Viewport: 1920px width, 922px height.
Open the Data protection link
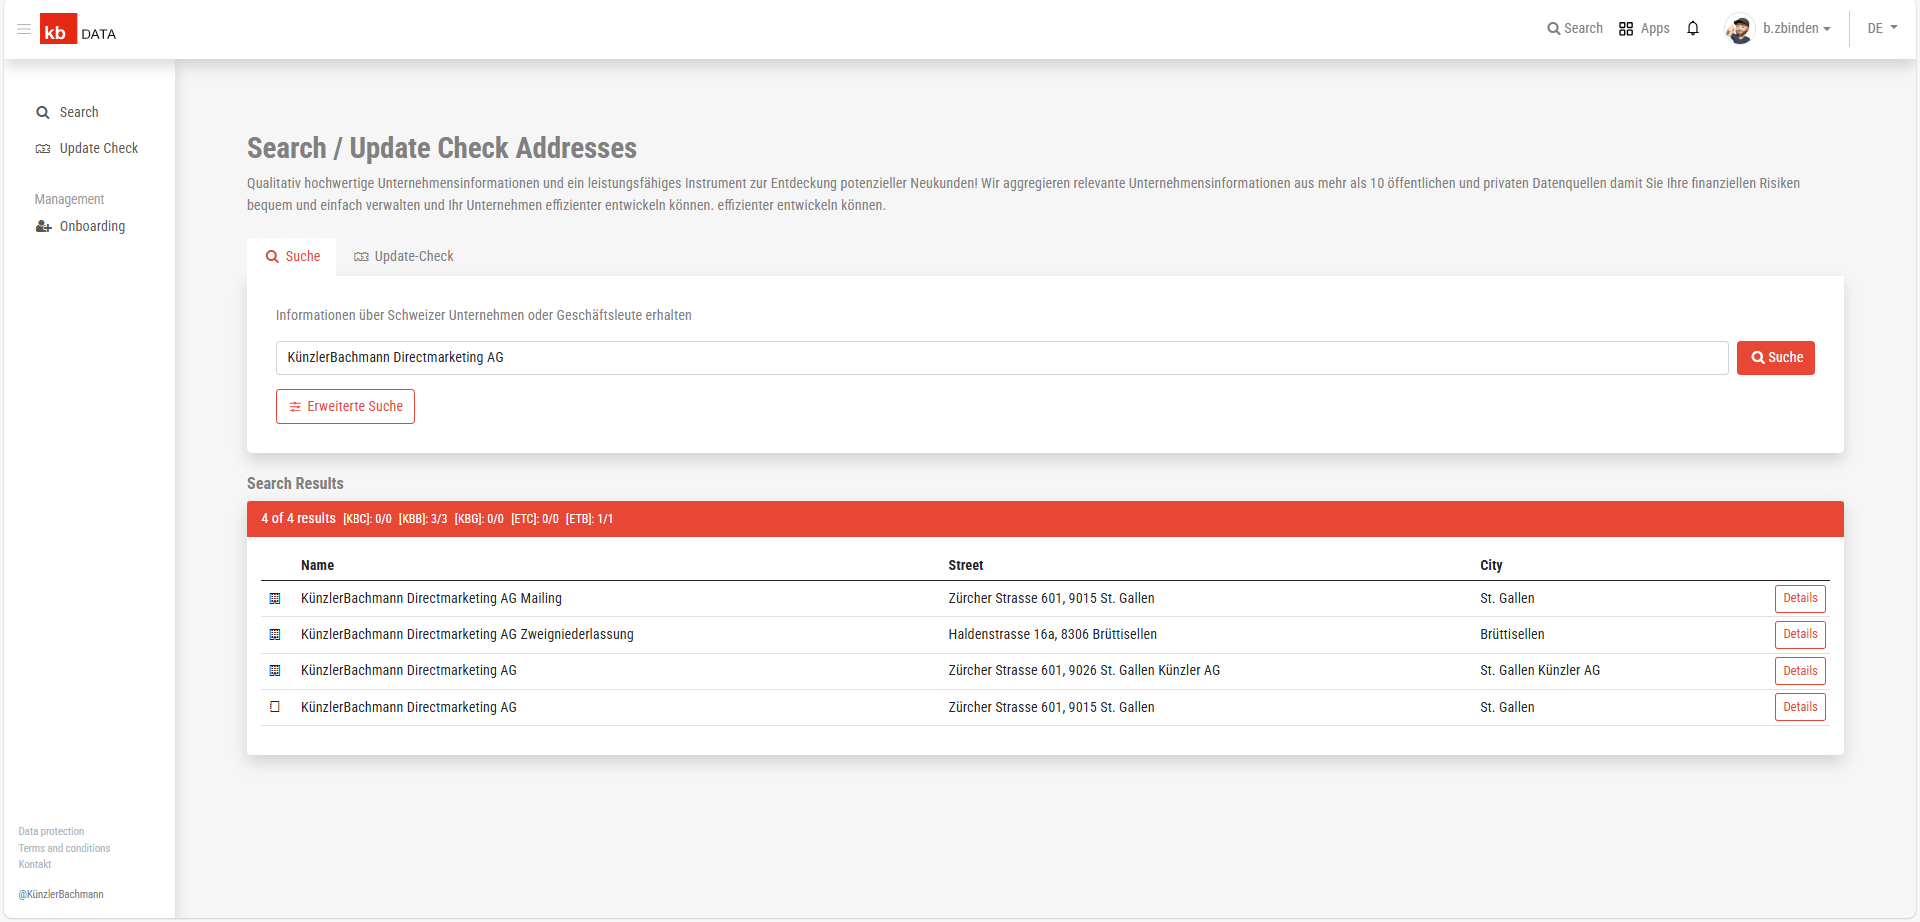tap(51, 832)
